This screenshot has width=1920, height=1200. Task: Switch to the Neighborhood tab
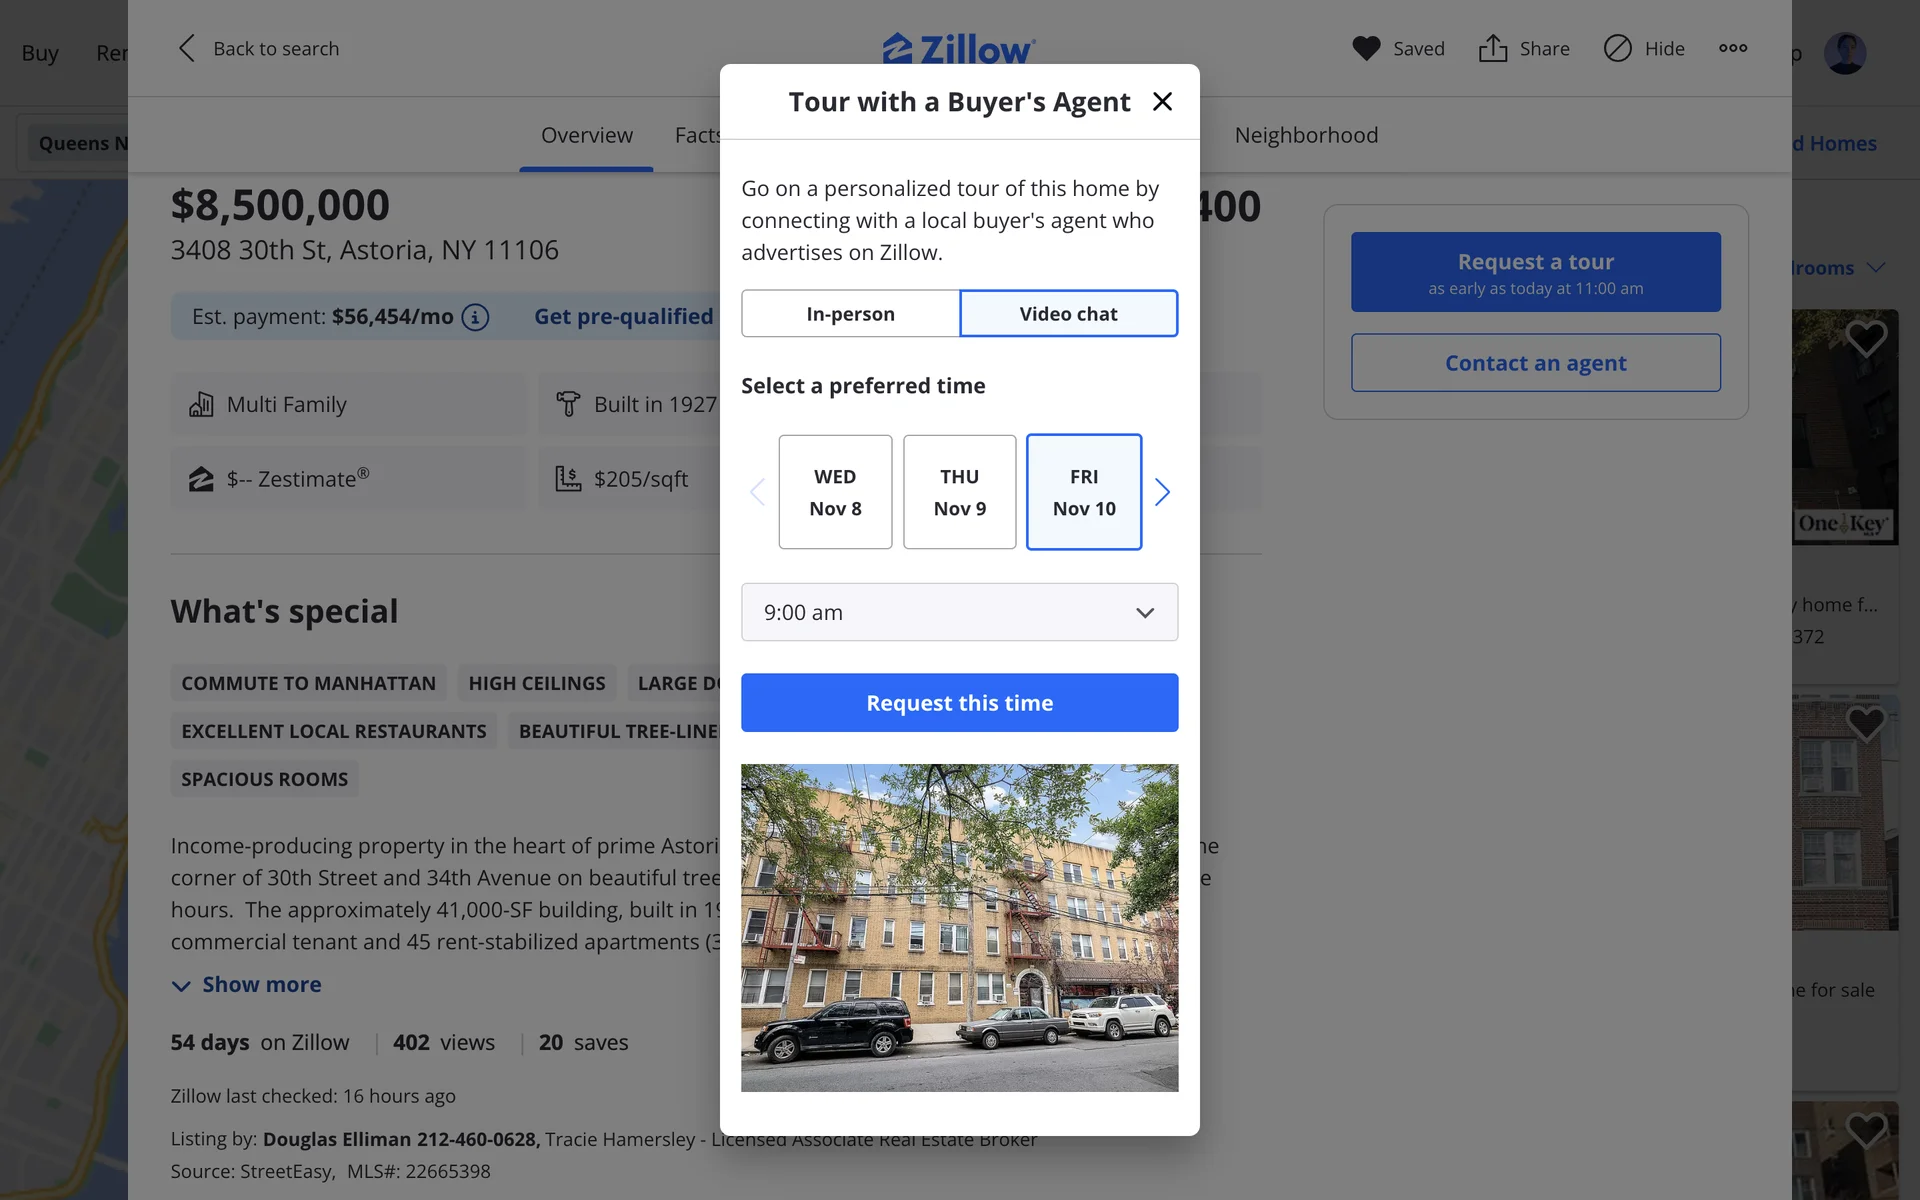tap(1305, 135)
